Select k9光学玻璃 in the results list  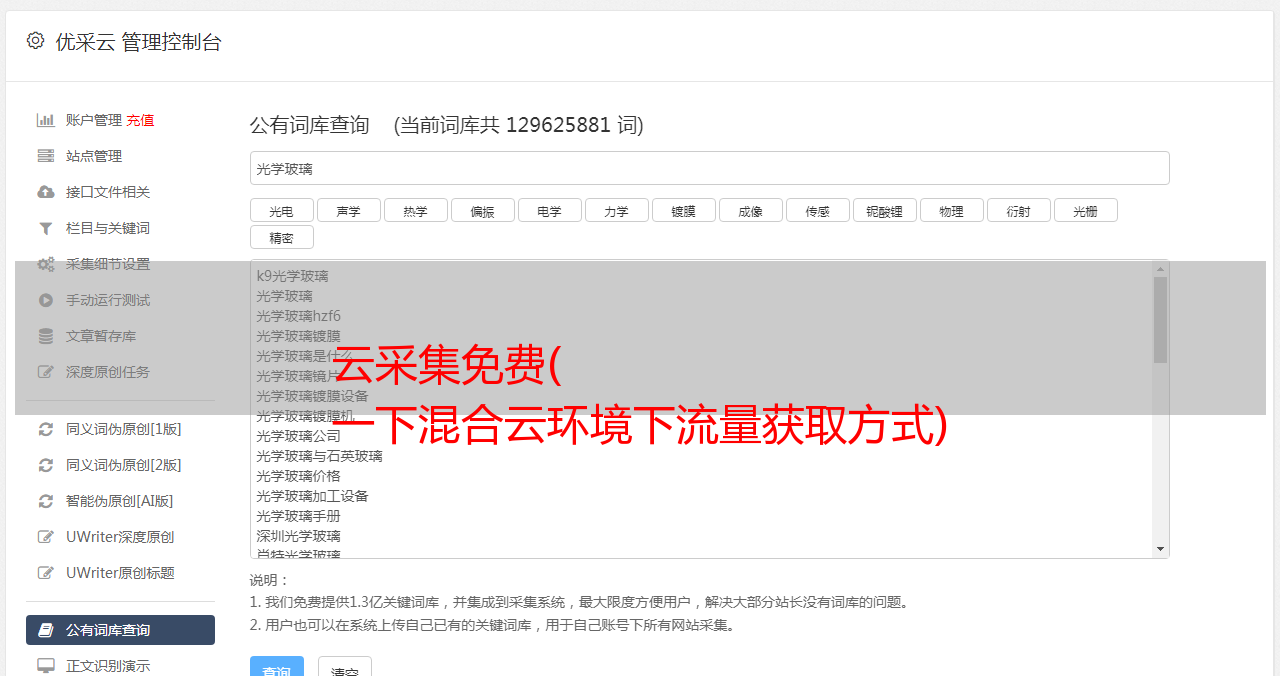pyautogui.click(x=292, y=276)
